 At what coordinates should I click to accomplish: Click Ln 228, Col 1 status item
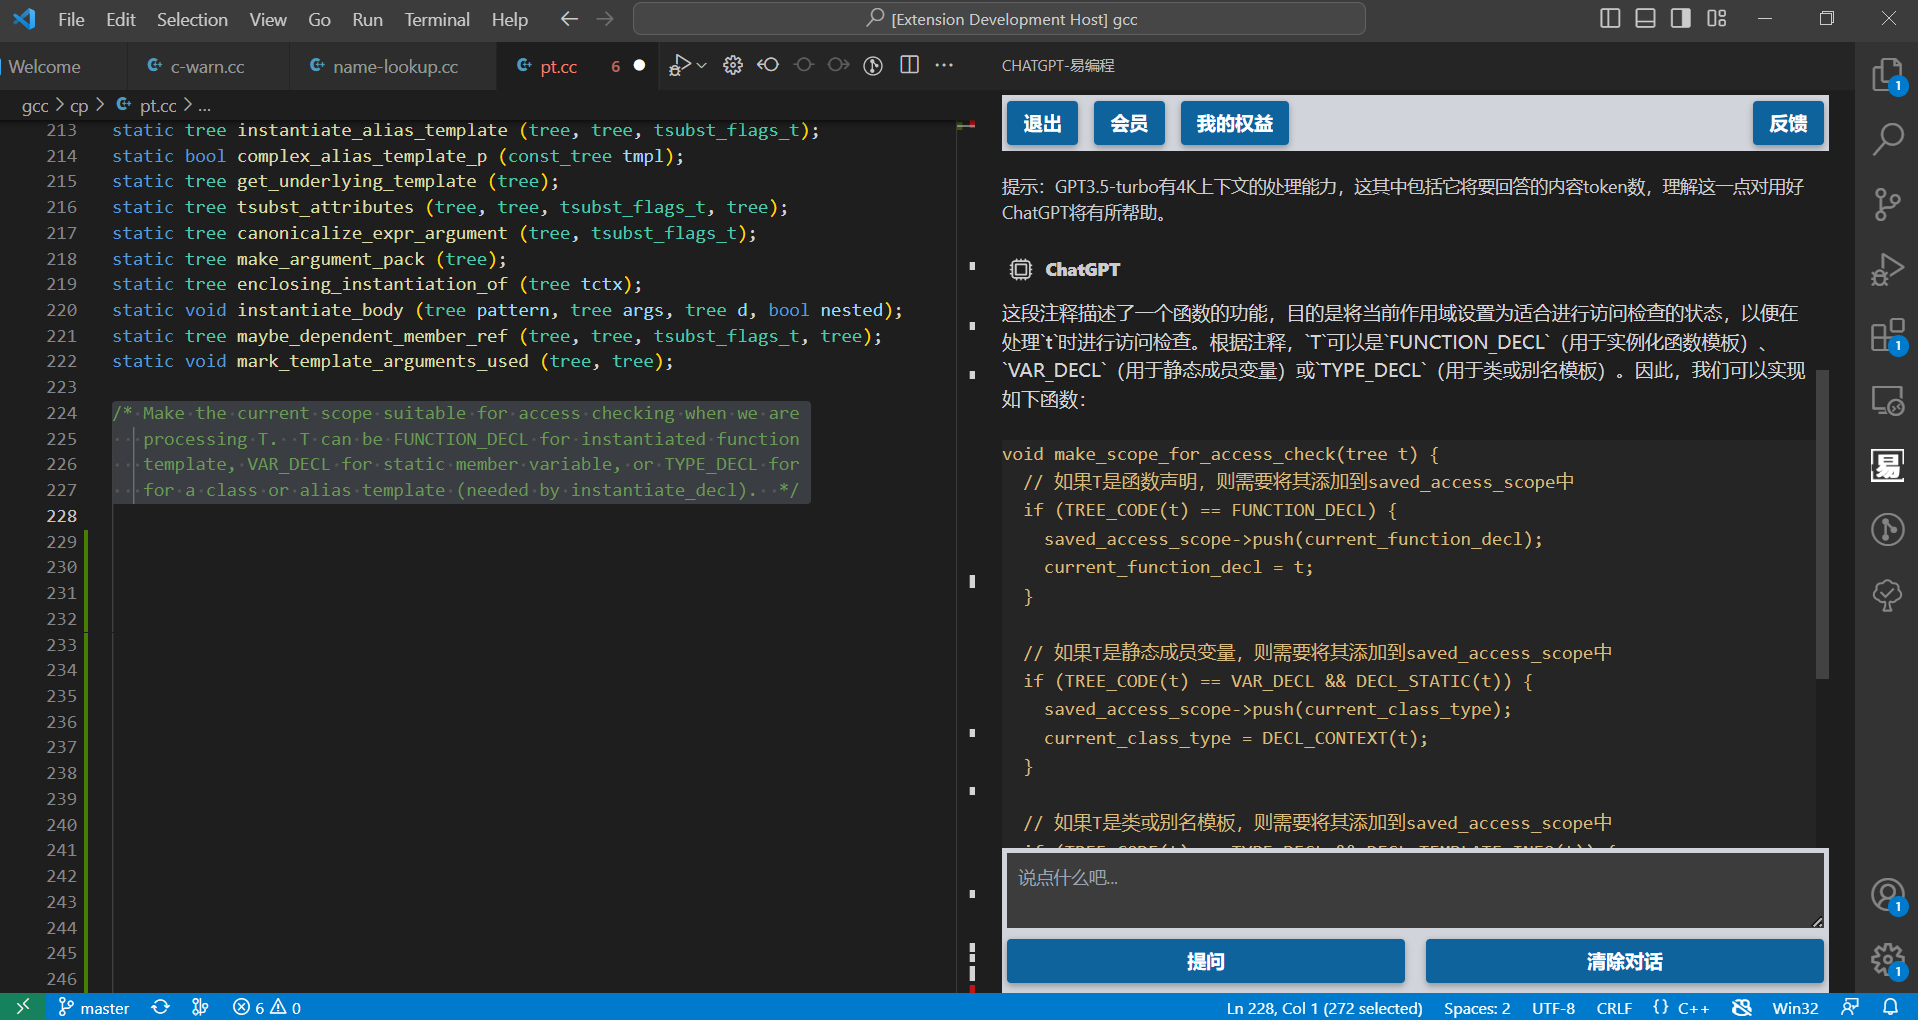1324,1008
